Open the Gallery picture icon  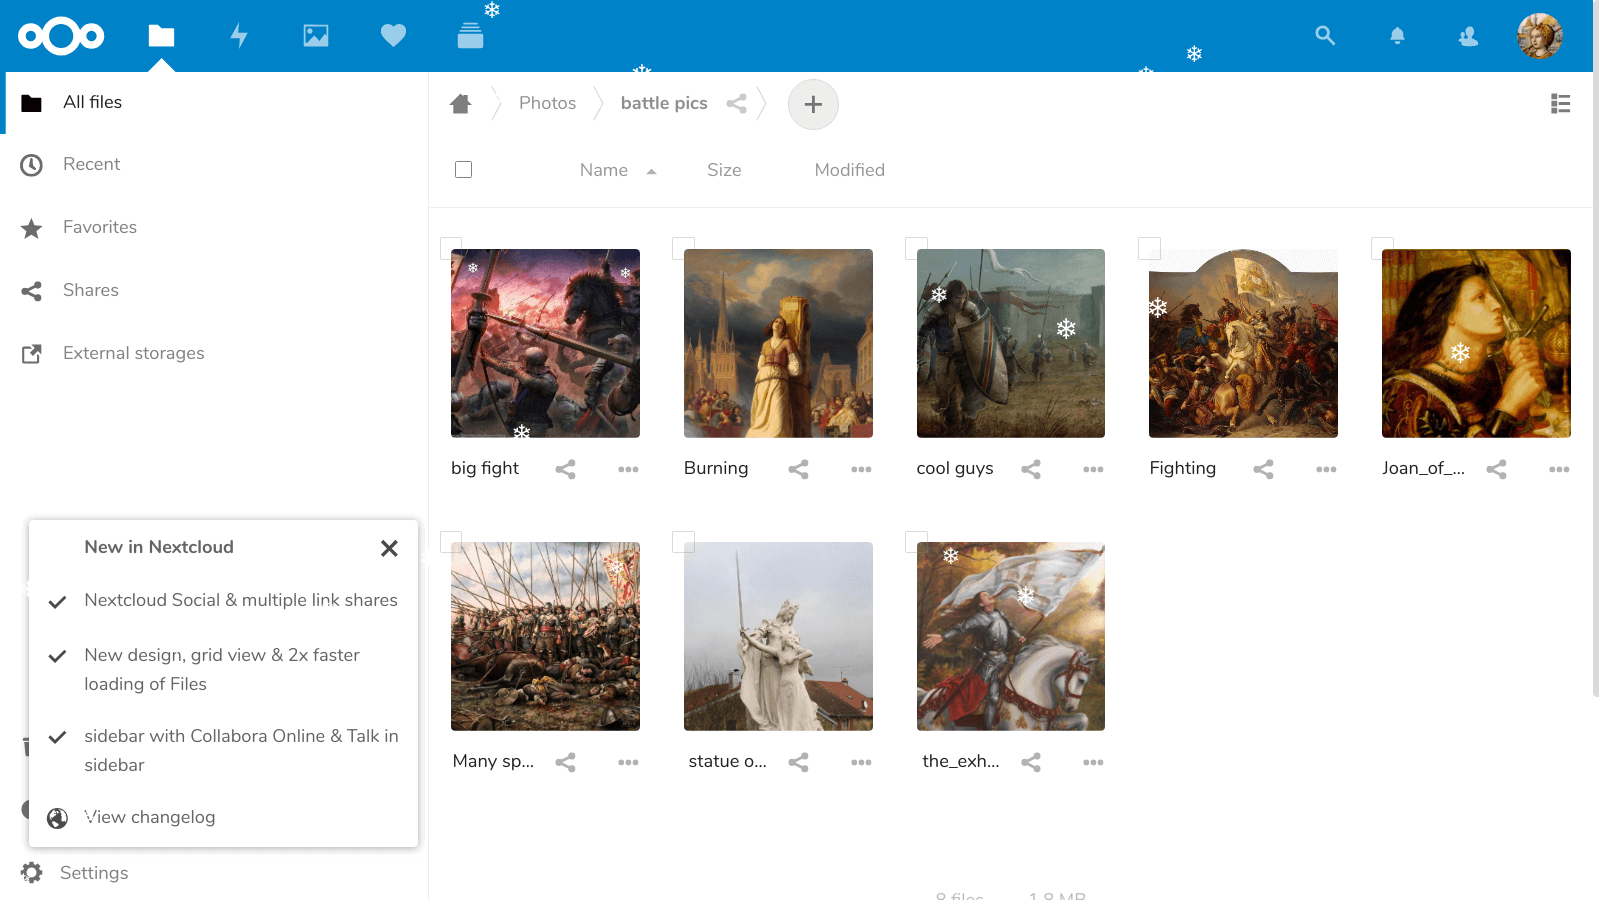click(316, 36)
